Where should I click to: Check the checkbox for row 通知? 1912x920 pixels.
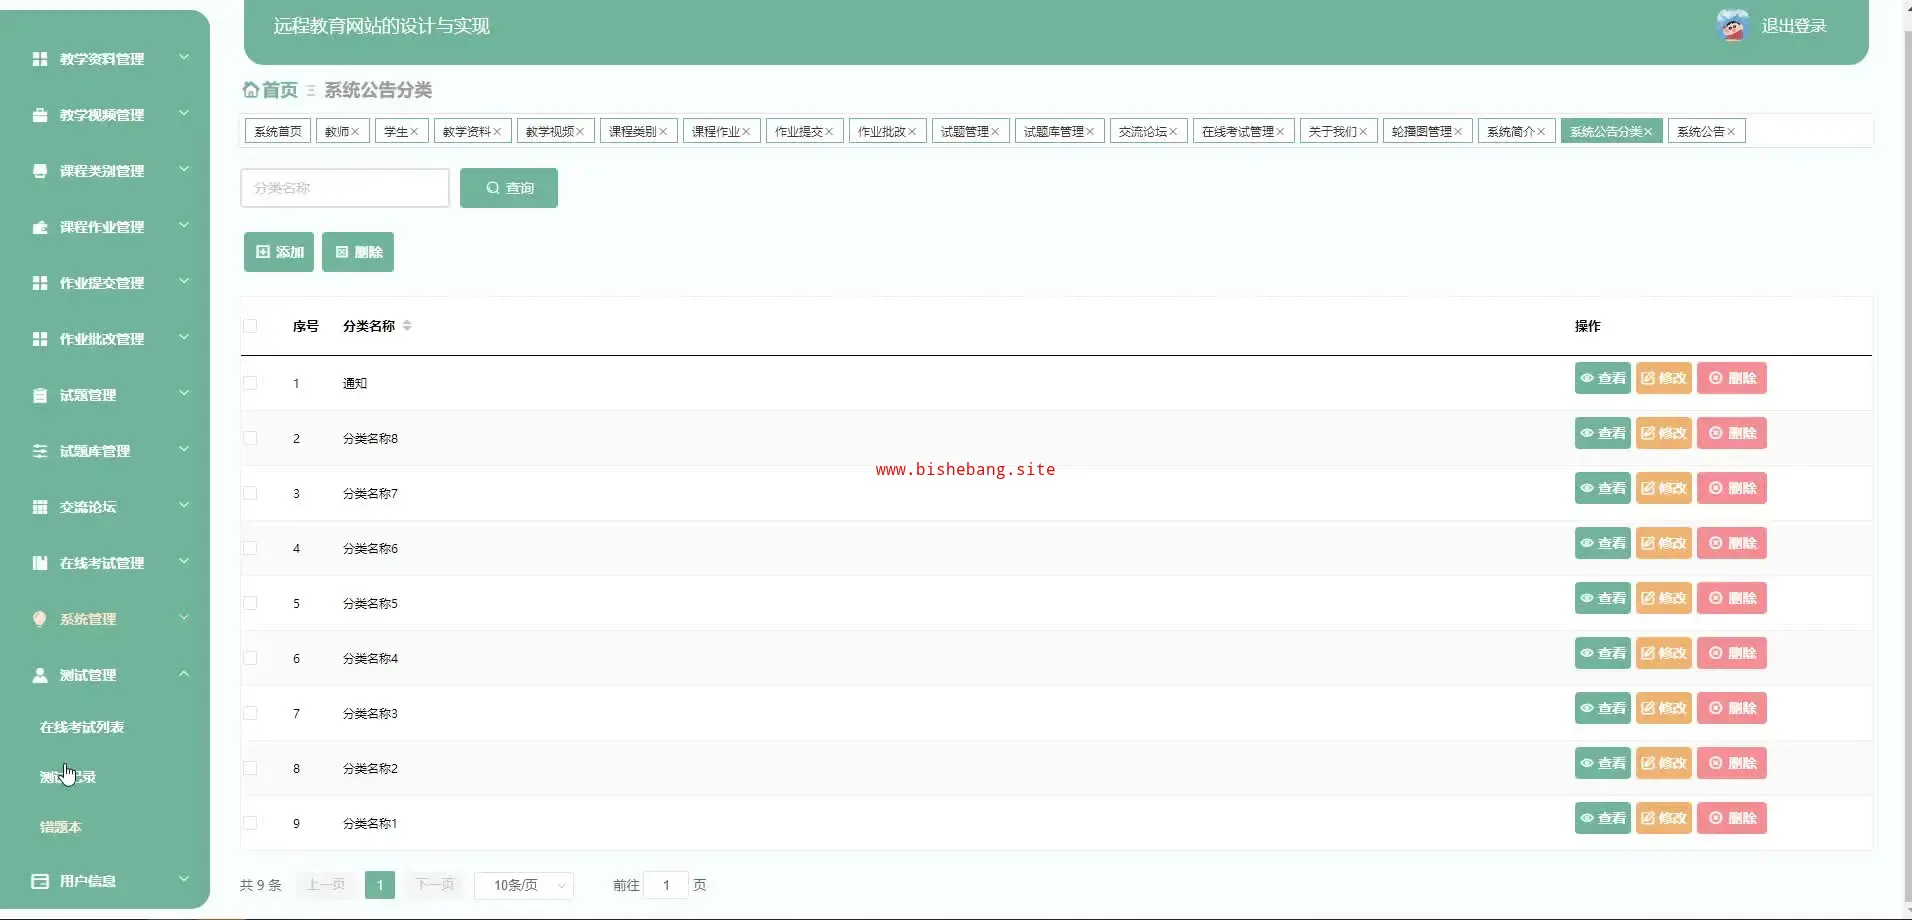point(250,383)
